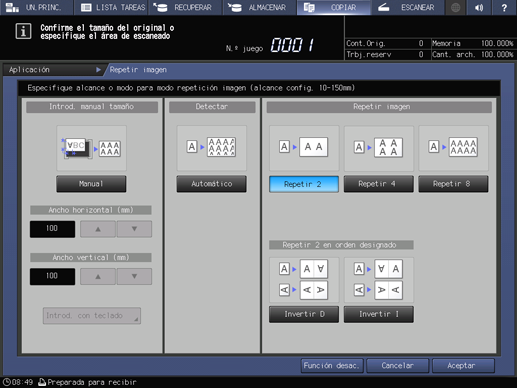Click the Repetir 2 layout illustration

pyautogui.click(x=304, y=148)
